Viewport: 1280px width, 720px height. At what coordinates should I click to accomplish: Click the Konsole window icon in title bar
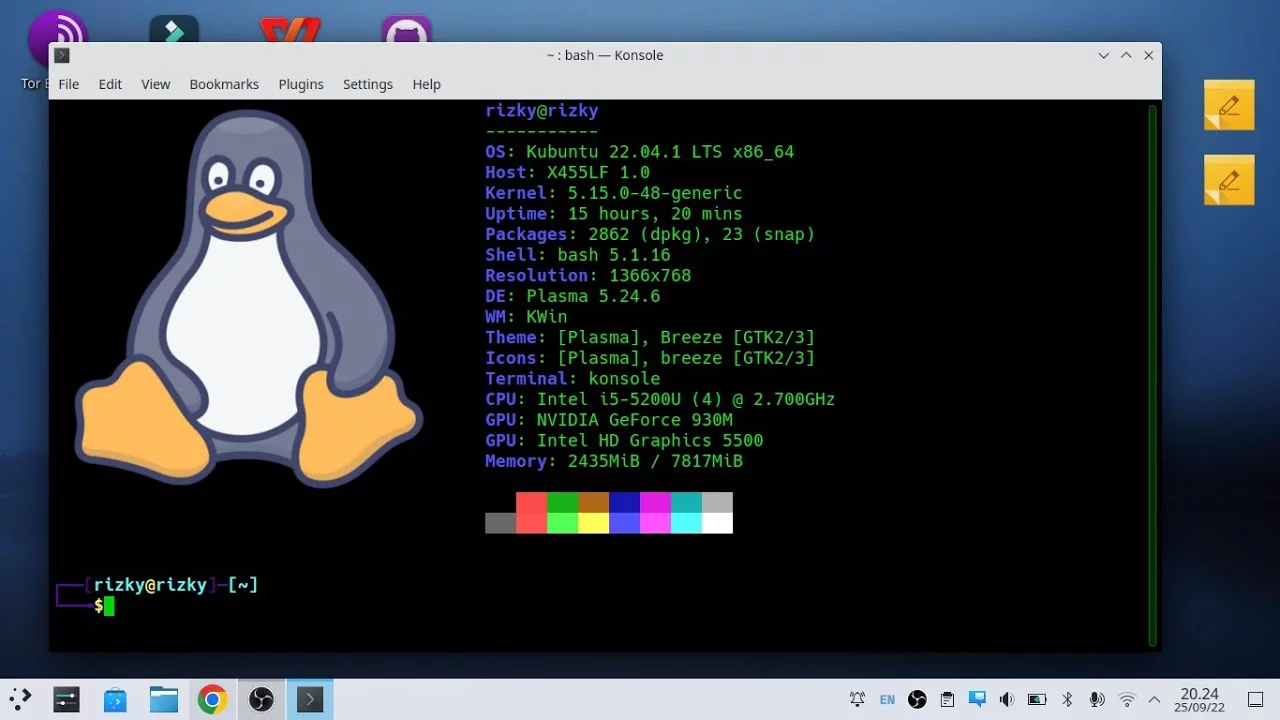click(x=62, y=56)
